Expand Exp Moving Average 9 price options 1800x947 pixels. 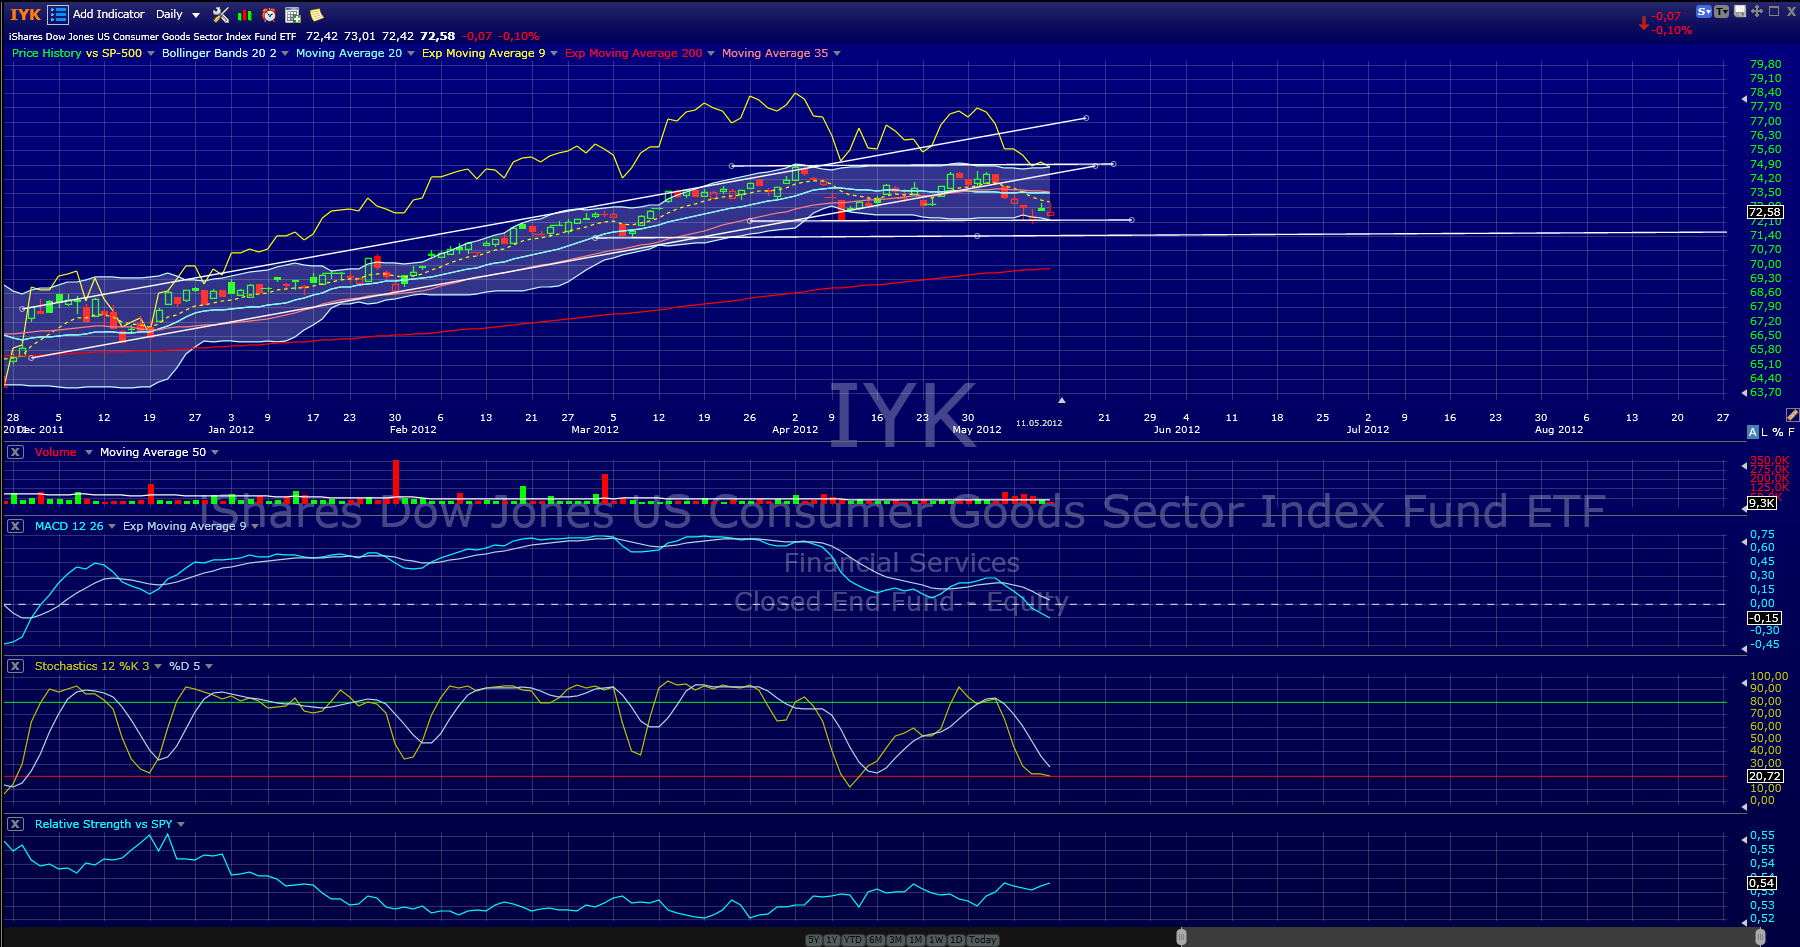554,54
